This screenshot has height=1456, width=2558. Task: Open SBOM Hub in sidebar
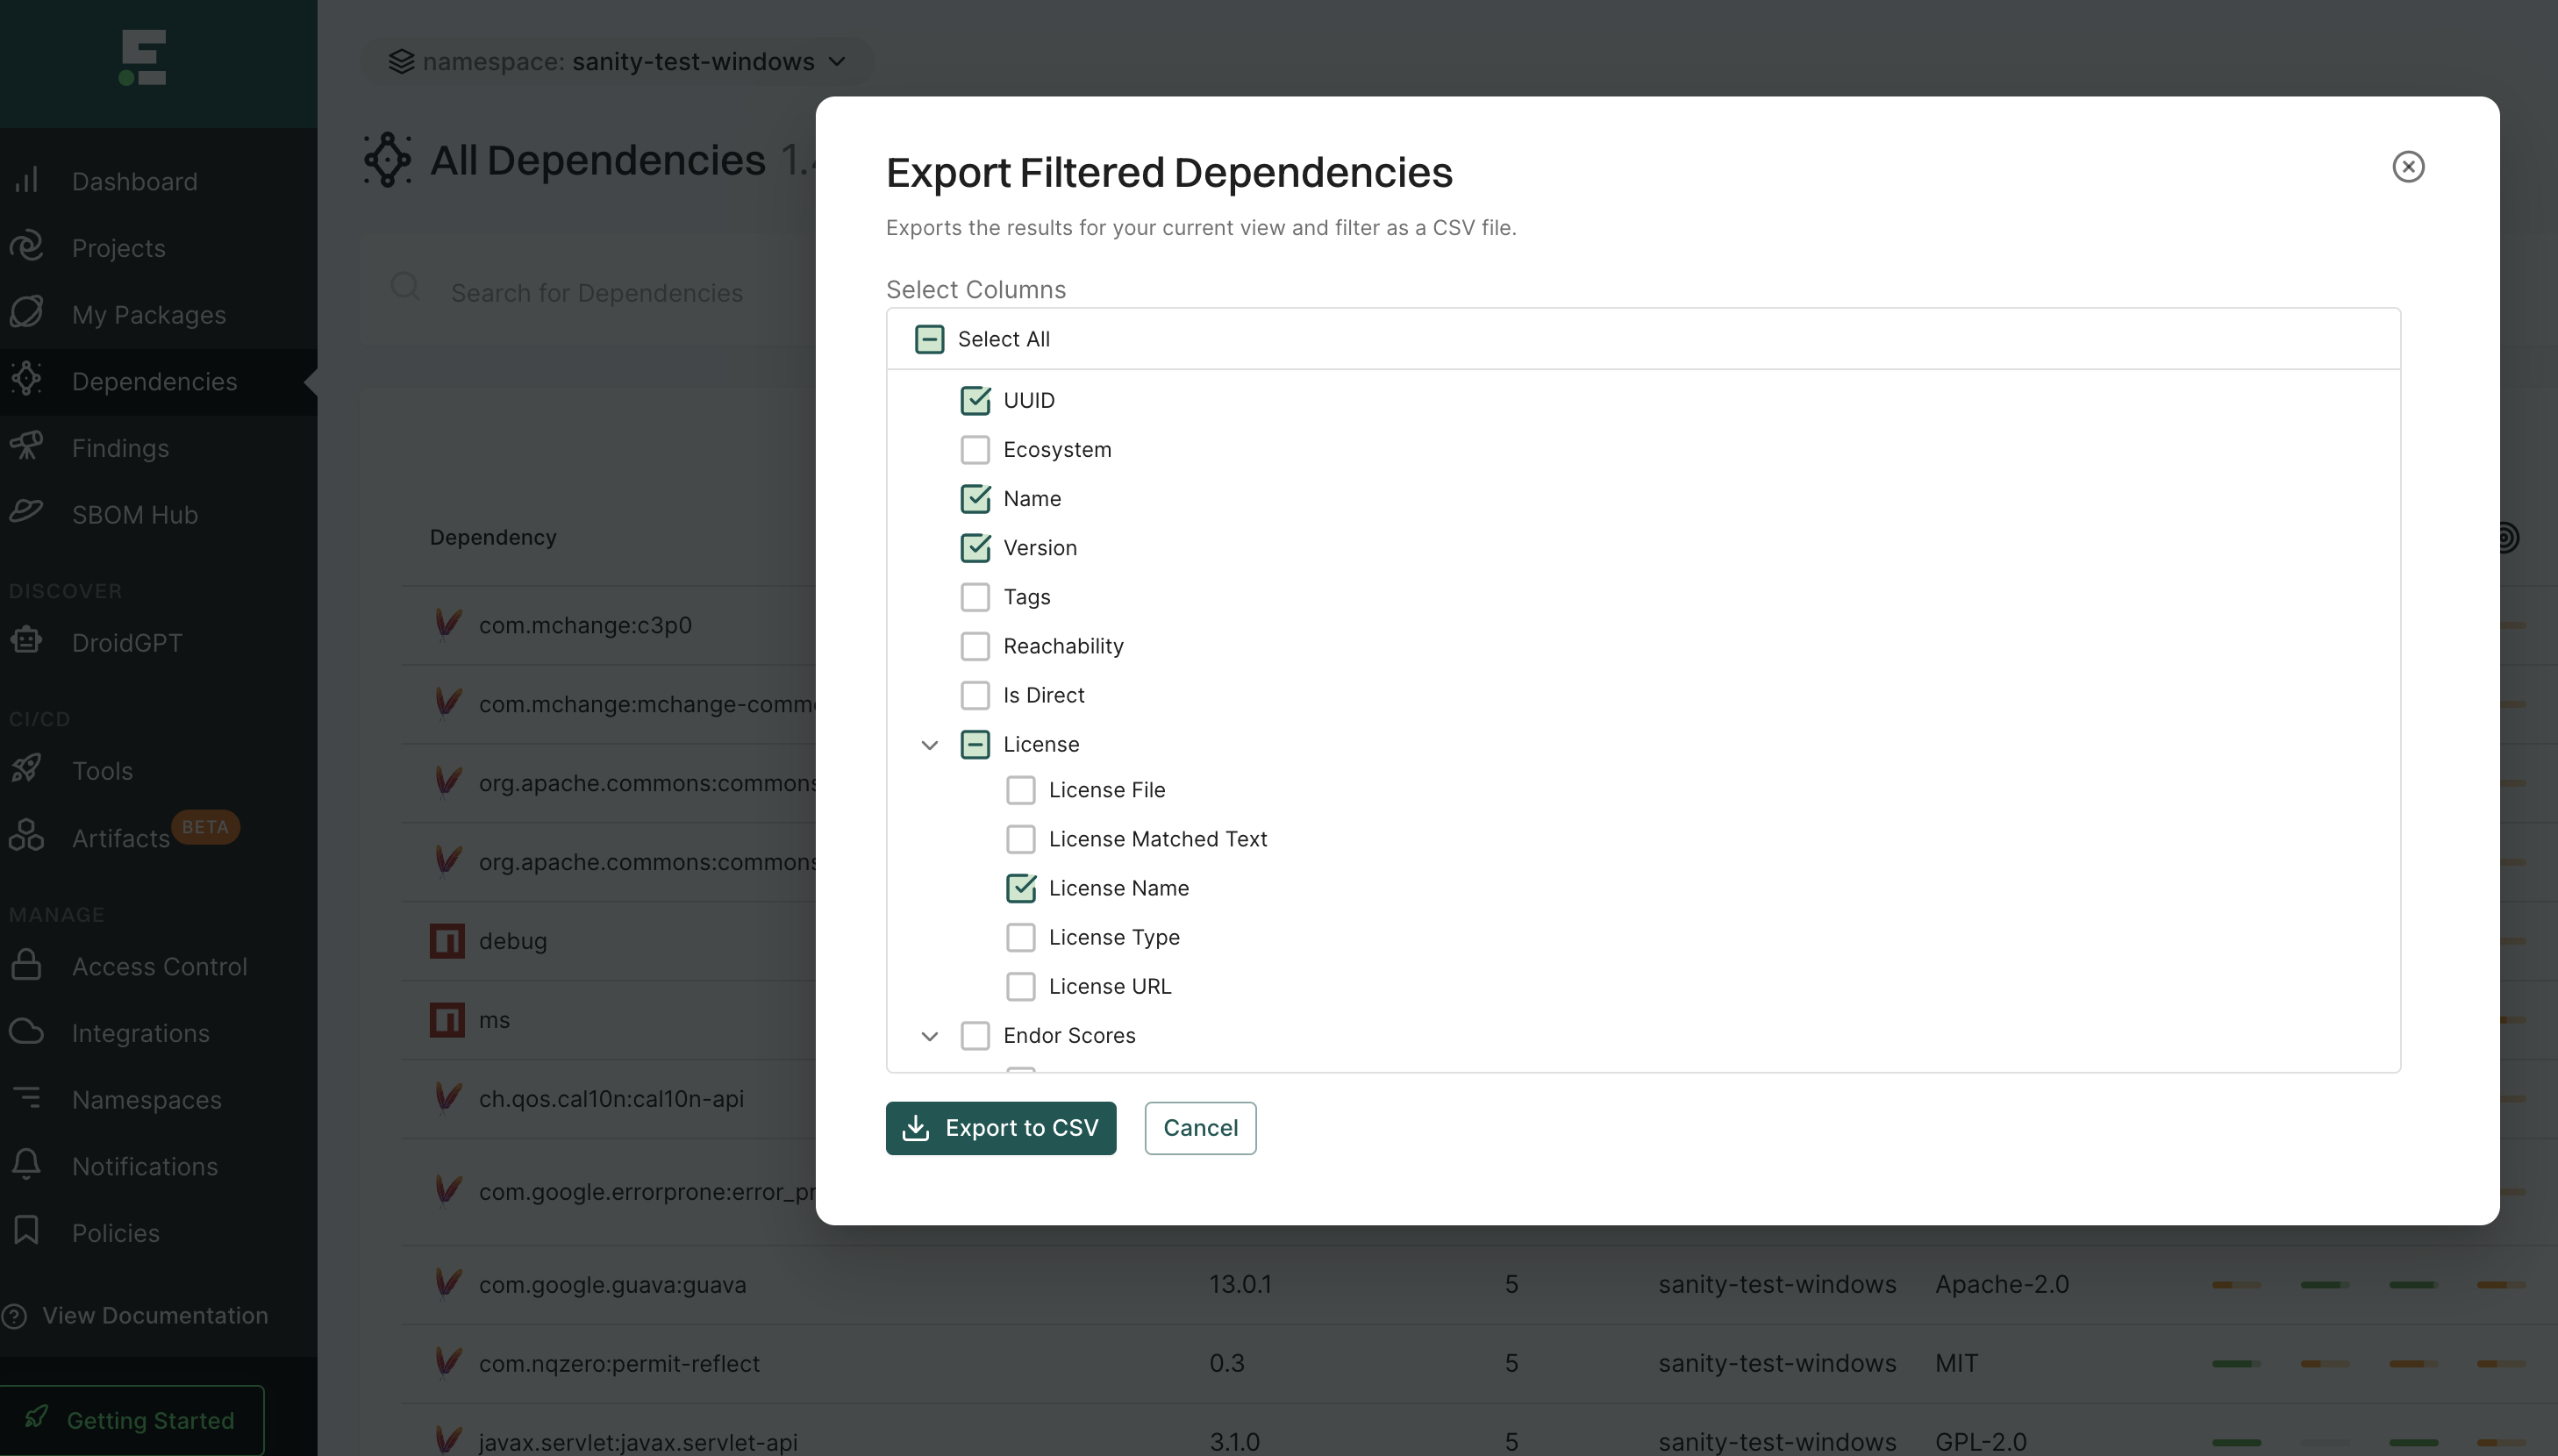(x=134, y=514)
